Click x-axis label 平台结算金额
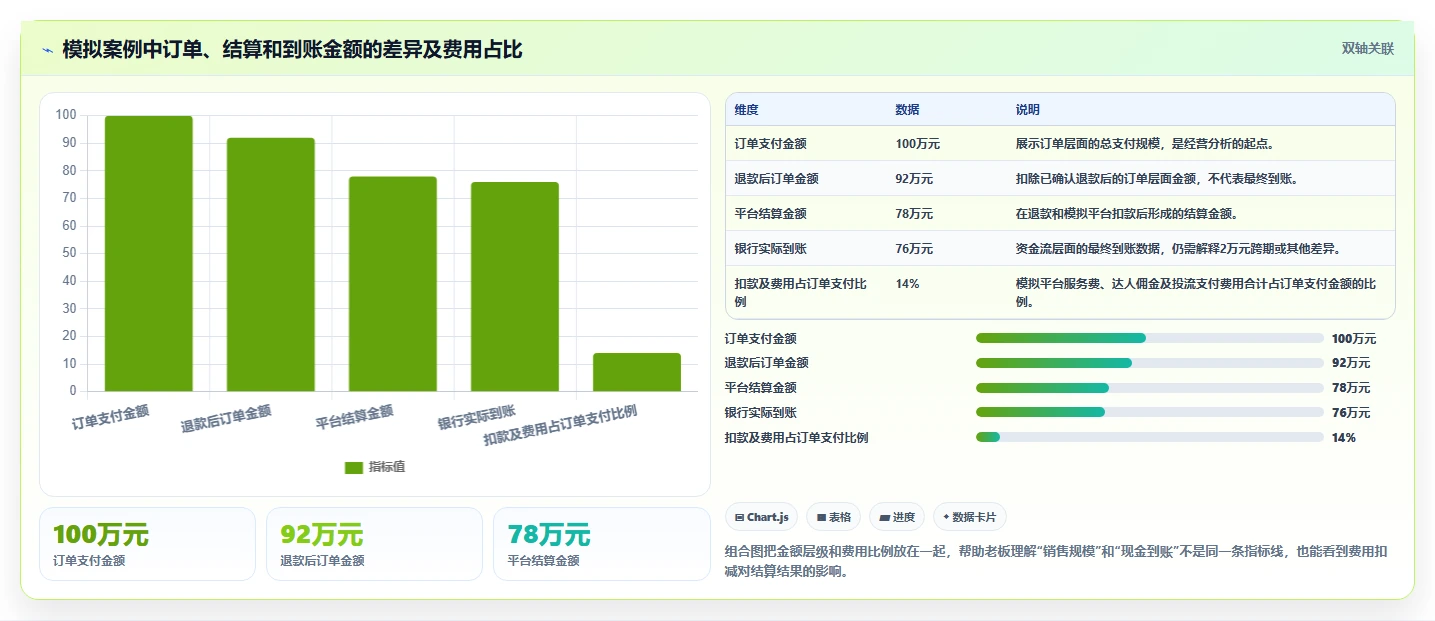 tap(354, 417)
